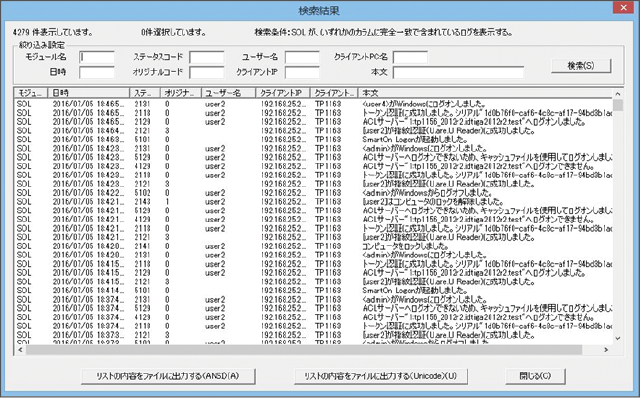The width and height of the screenshot is (640, 398).
Task: Close the 検索結果 window with X
Action: (x=624, y=8)
